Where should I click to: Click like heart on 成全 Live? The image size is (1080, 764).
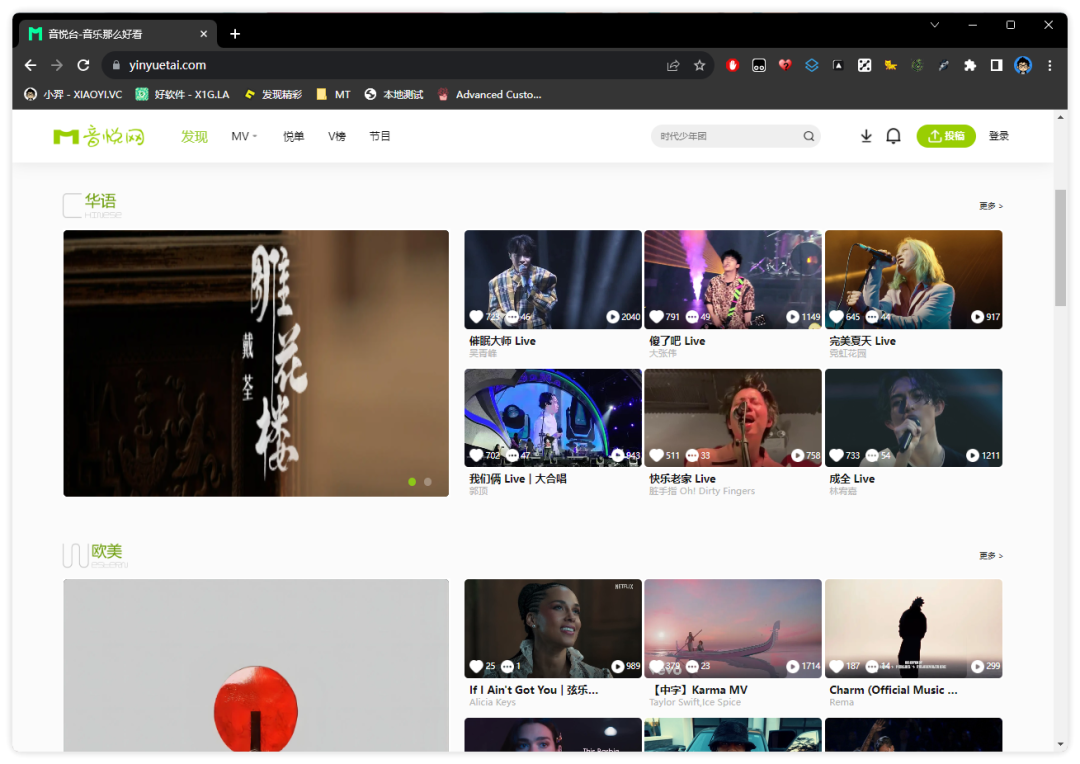click(836, 455)
